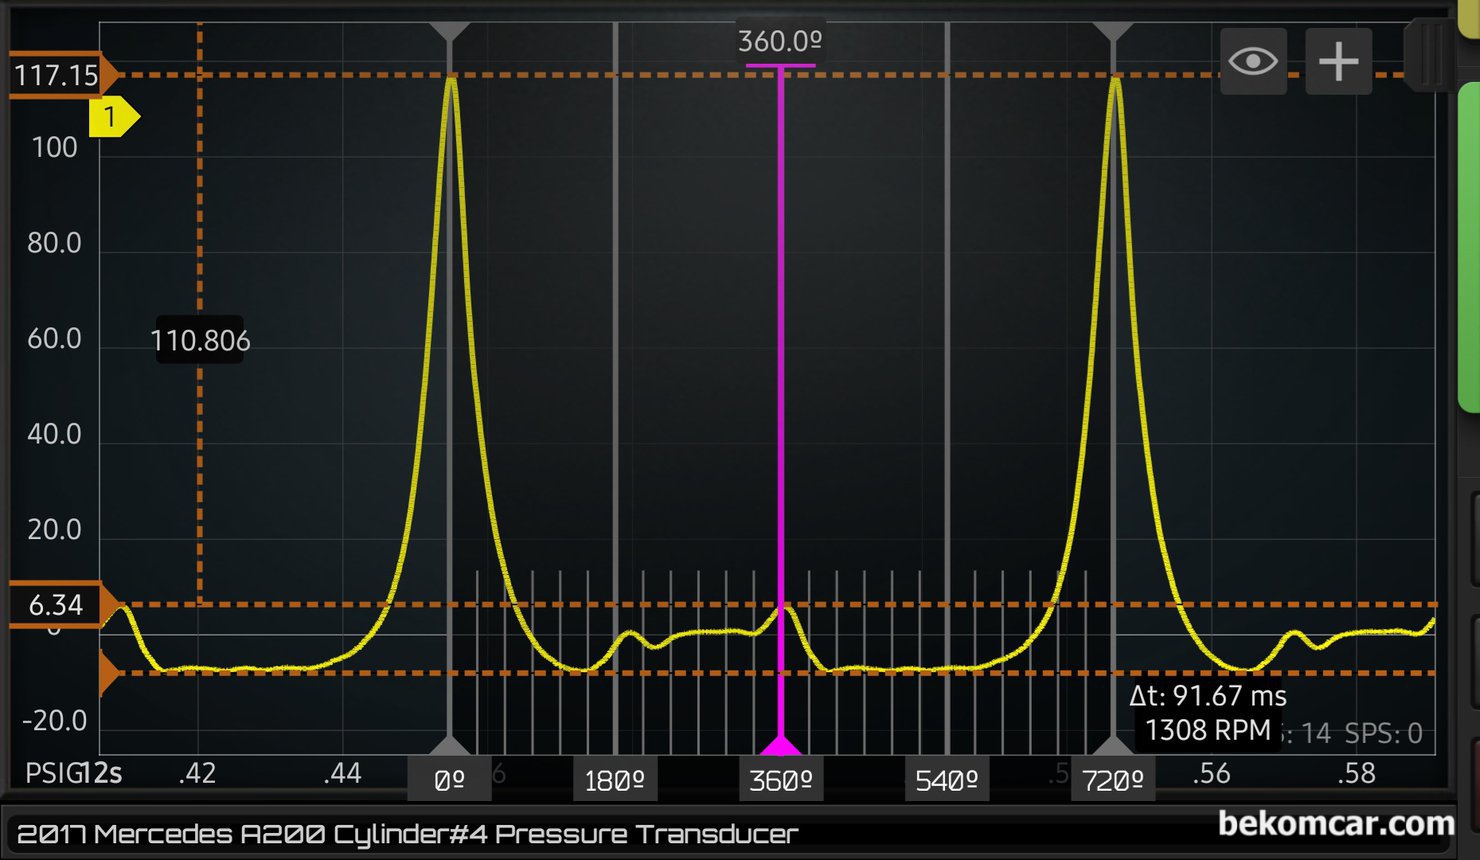The image size is (1480, 860).
Task: Open the top-right panel grip handle
Action: [1431, 55]
